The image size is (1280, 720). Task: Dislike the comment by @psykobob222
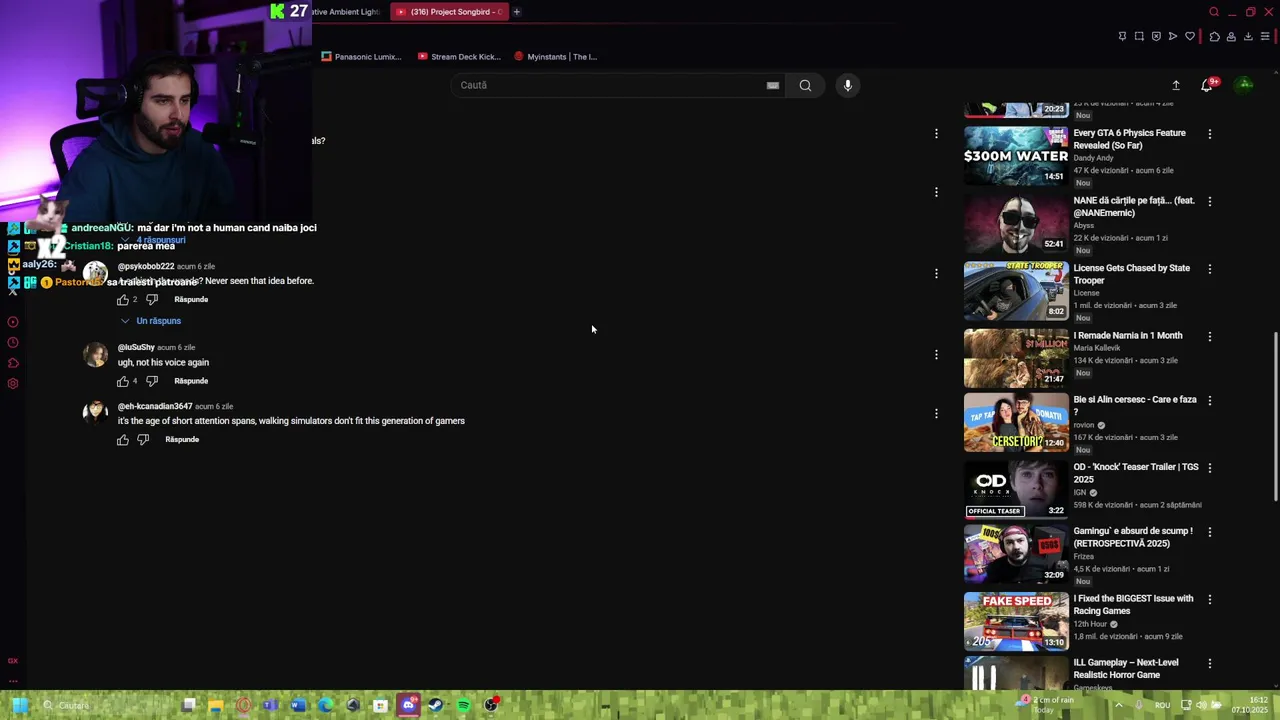coord(152,300)
